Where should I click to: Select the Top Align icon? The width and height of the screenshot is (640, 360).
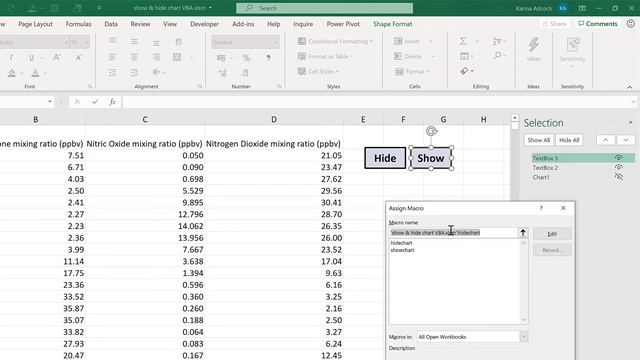112,41
